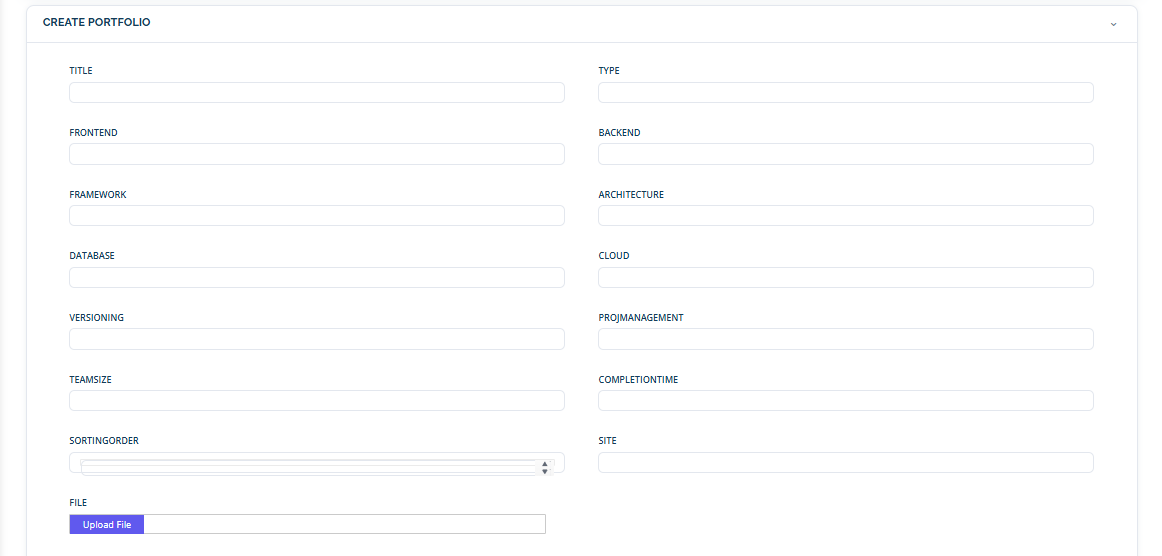Click the Sortingorder spinner arrows
Image resolution: width=1162 pixels, height=556 pixels.
click(x=545, y=467)
